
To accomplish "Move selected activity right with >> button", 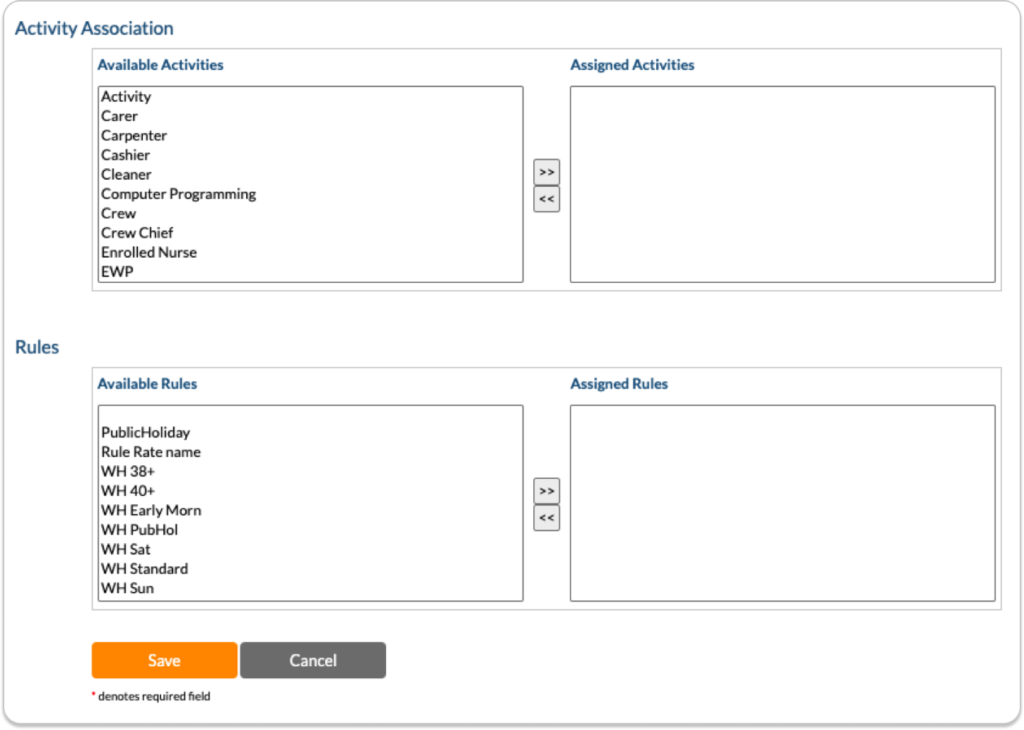I will point(546,173).
